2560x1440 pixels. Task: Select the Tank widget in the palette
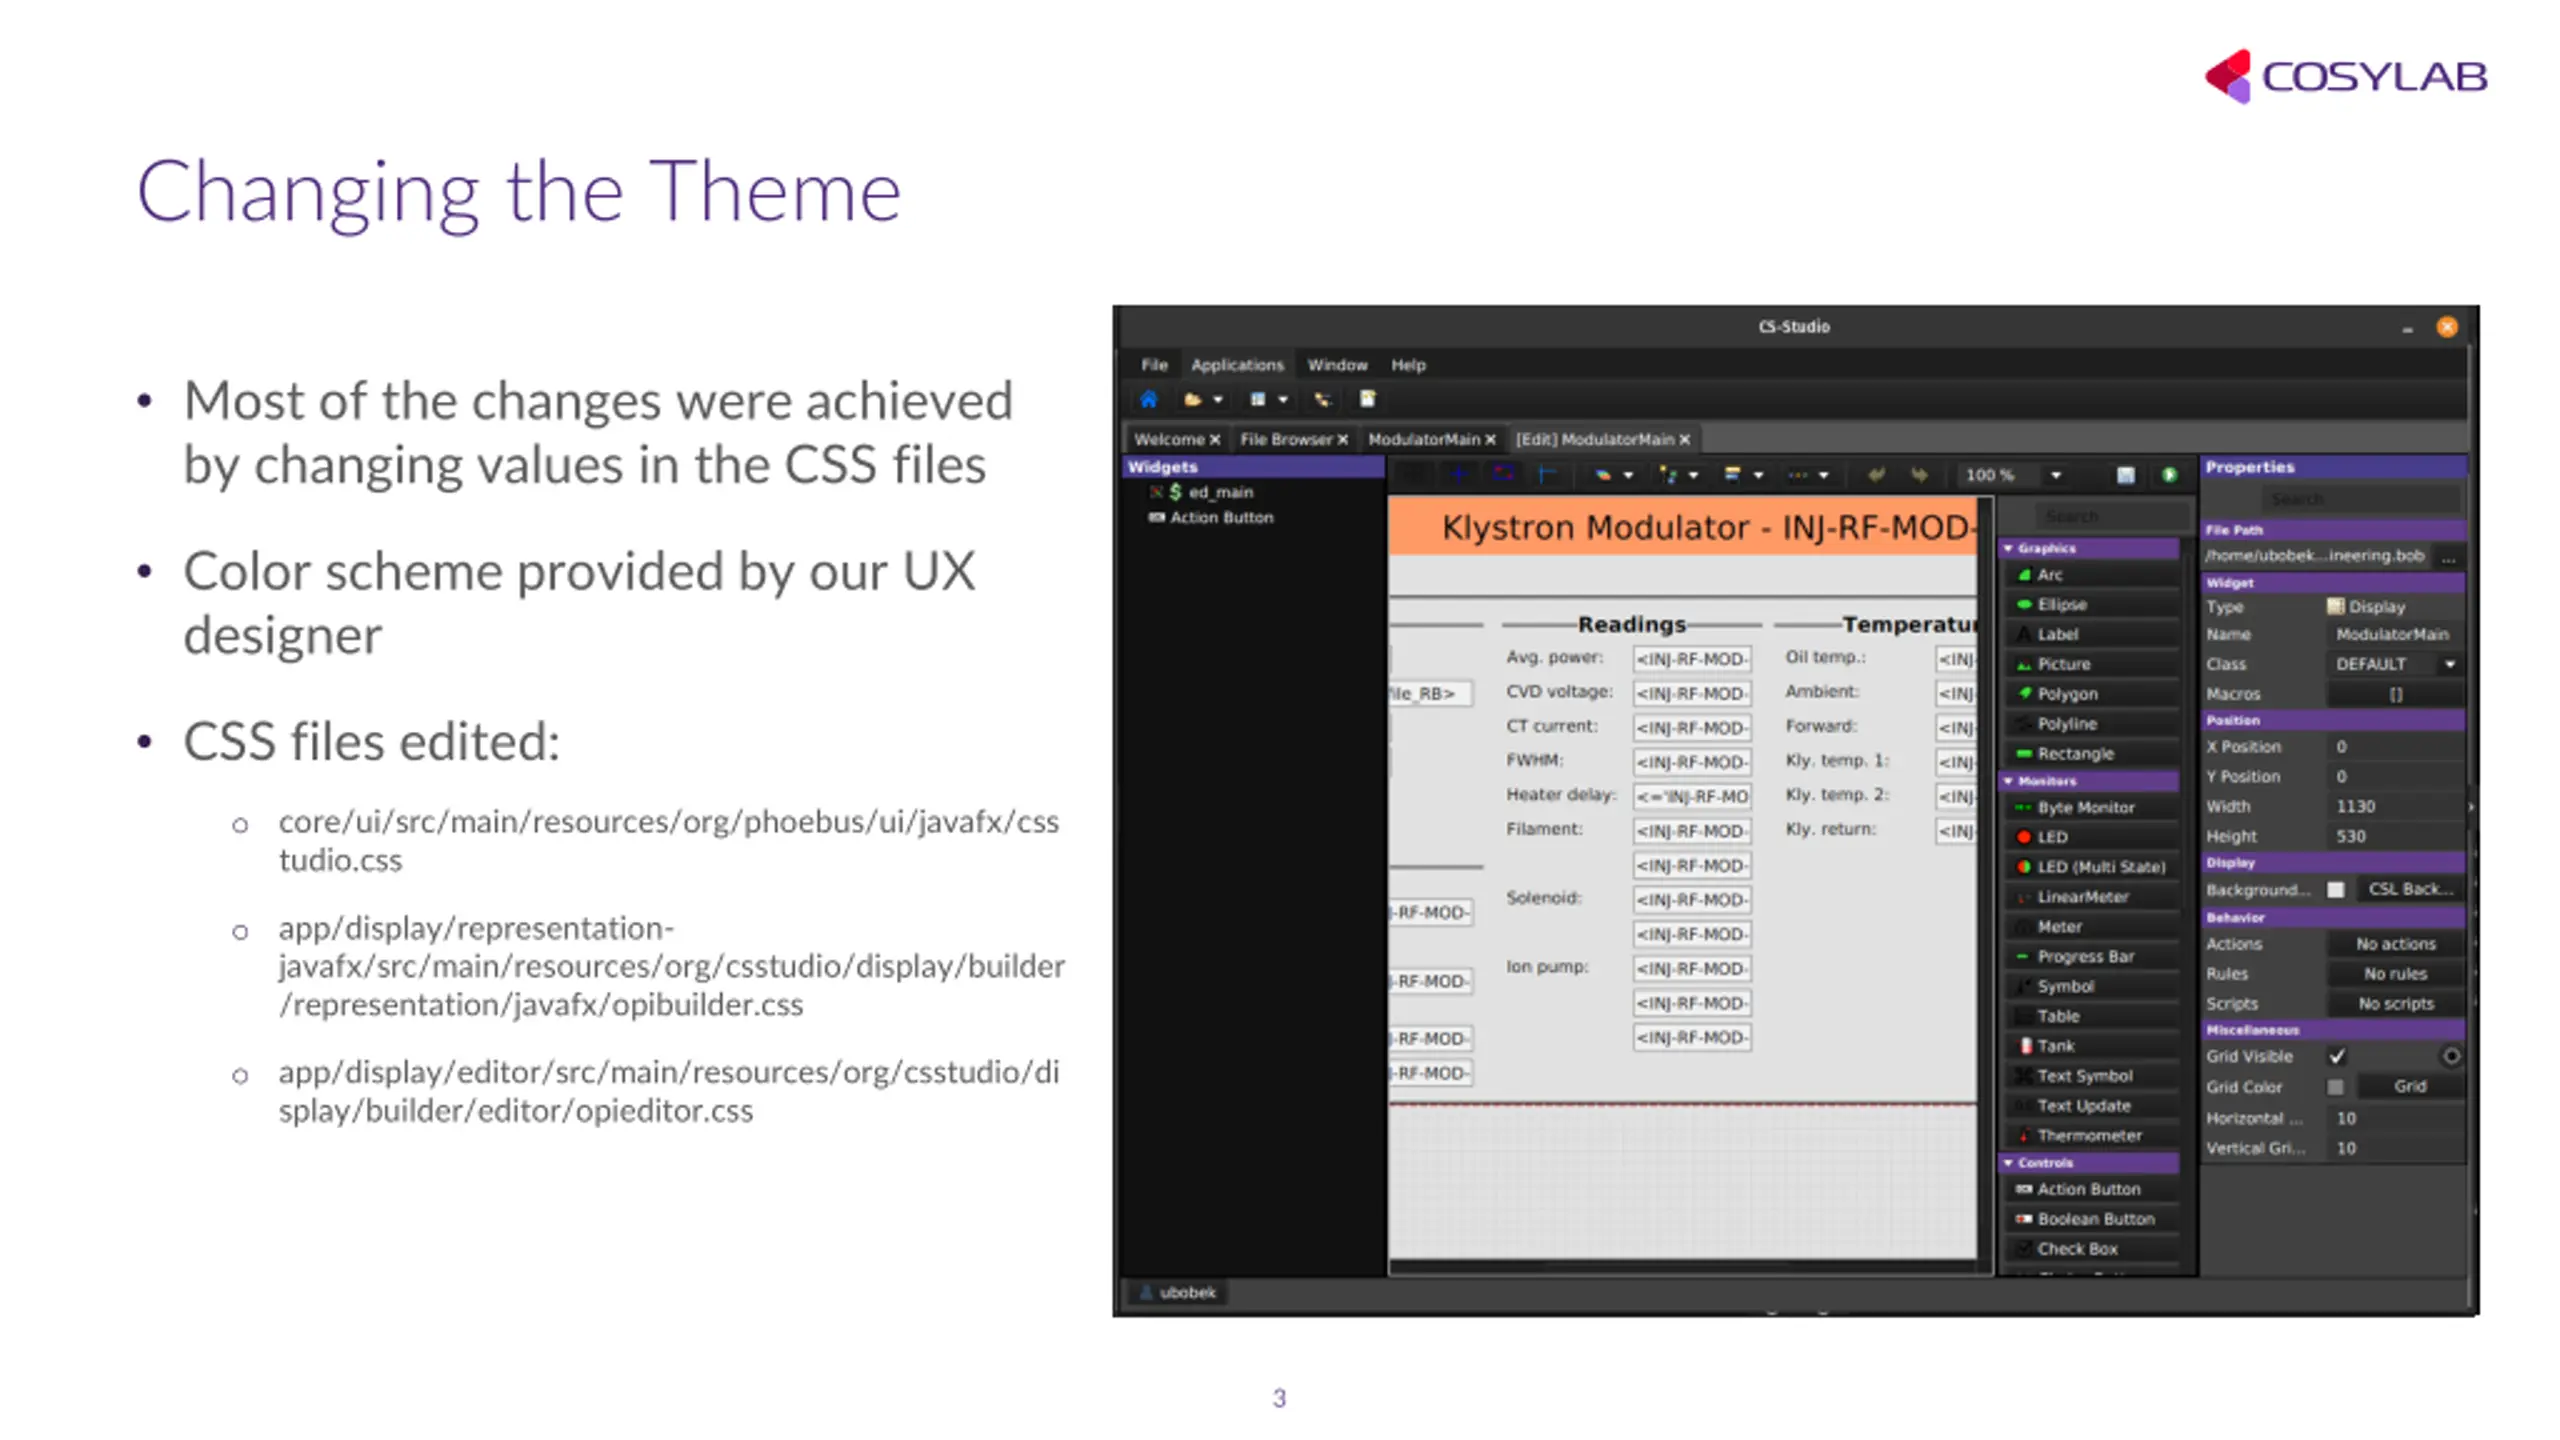(2090, 1046)
